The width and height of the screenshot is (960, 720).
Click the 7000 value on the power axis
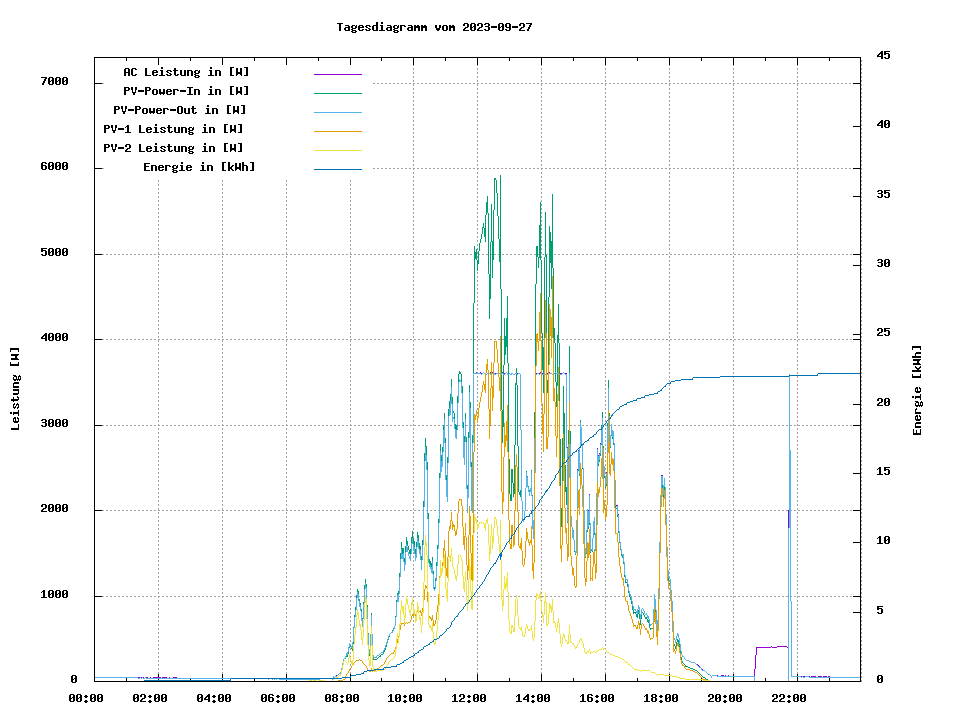click(x=53, y=82)
